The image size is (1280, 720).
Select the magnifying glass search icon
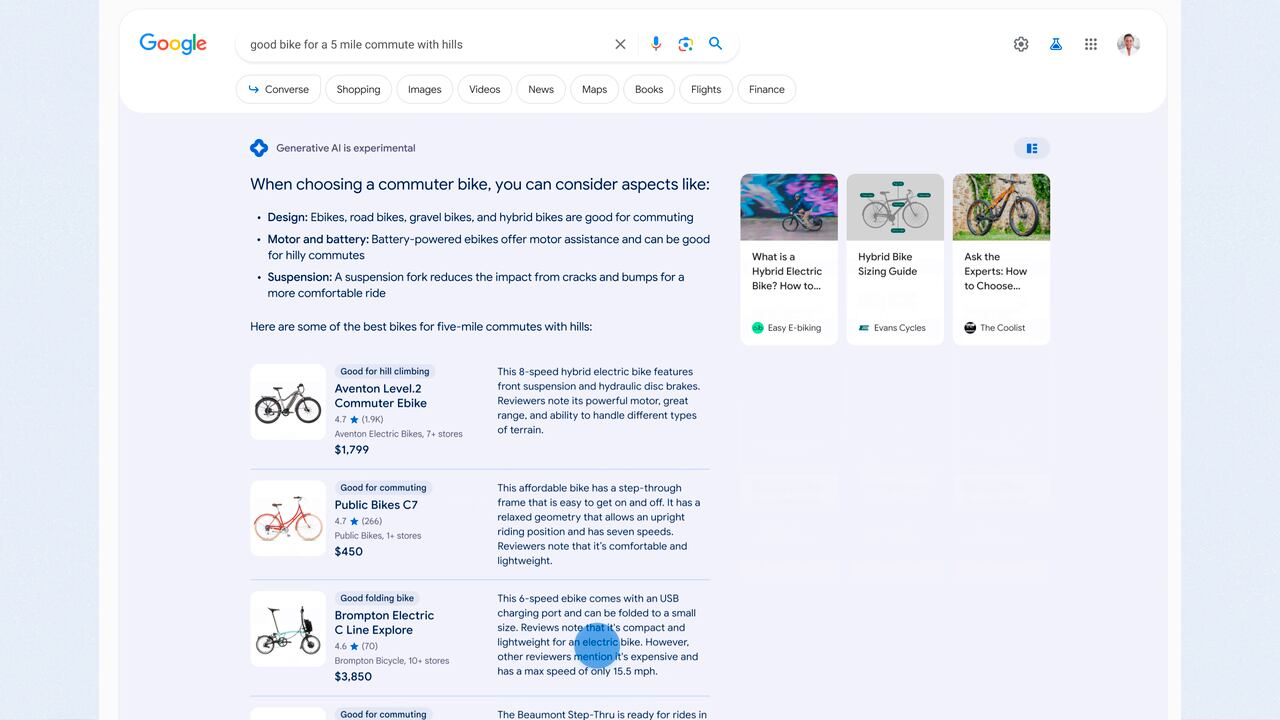coord(715,44)
